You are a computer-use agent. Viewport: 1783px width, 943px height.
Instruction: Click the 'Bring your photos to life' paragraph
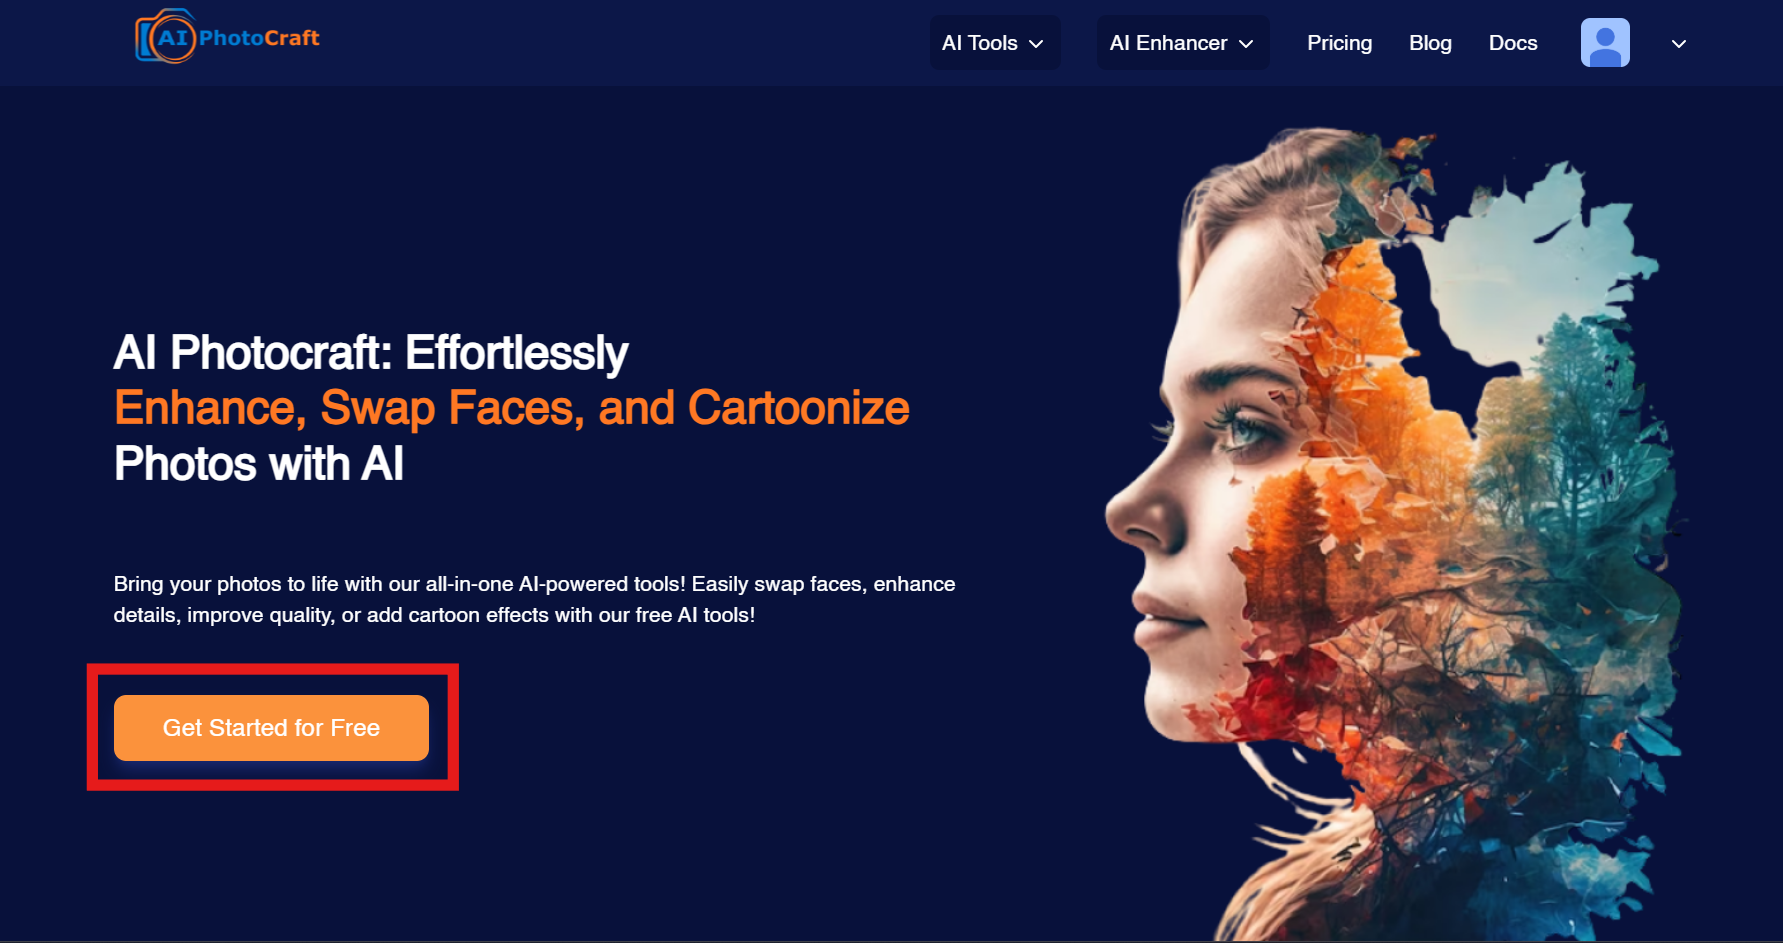tap(534, 599)
